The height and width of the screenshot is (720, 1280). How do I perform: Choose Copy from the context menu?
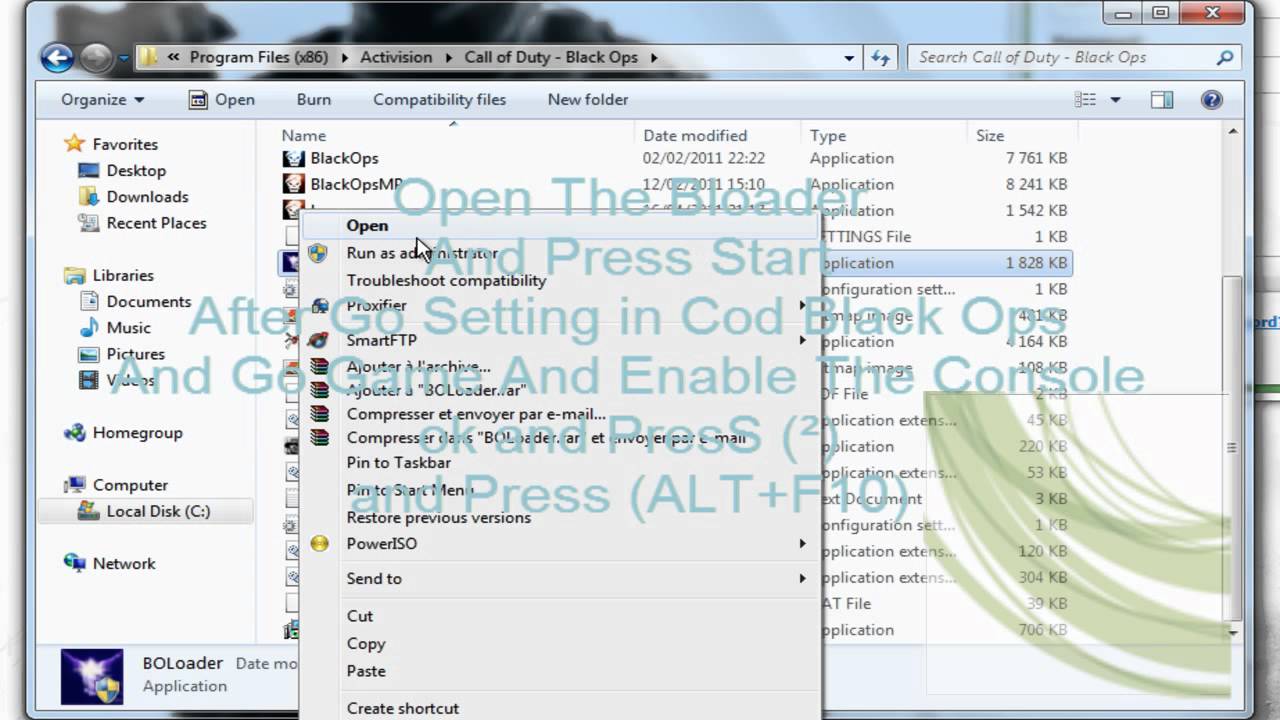pos(365,643)
